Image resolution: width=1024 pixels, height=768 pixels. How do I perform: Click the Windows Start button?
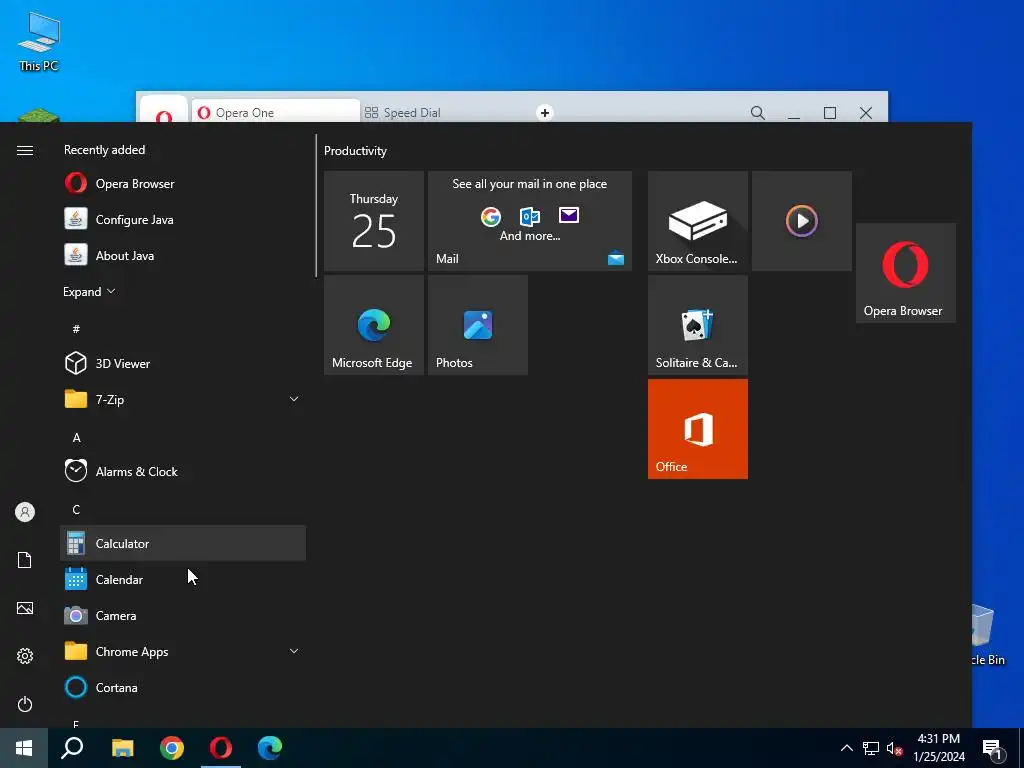click(24, 748)
